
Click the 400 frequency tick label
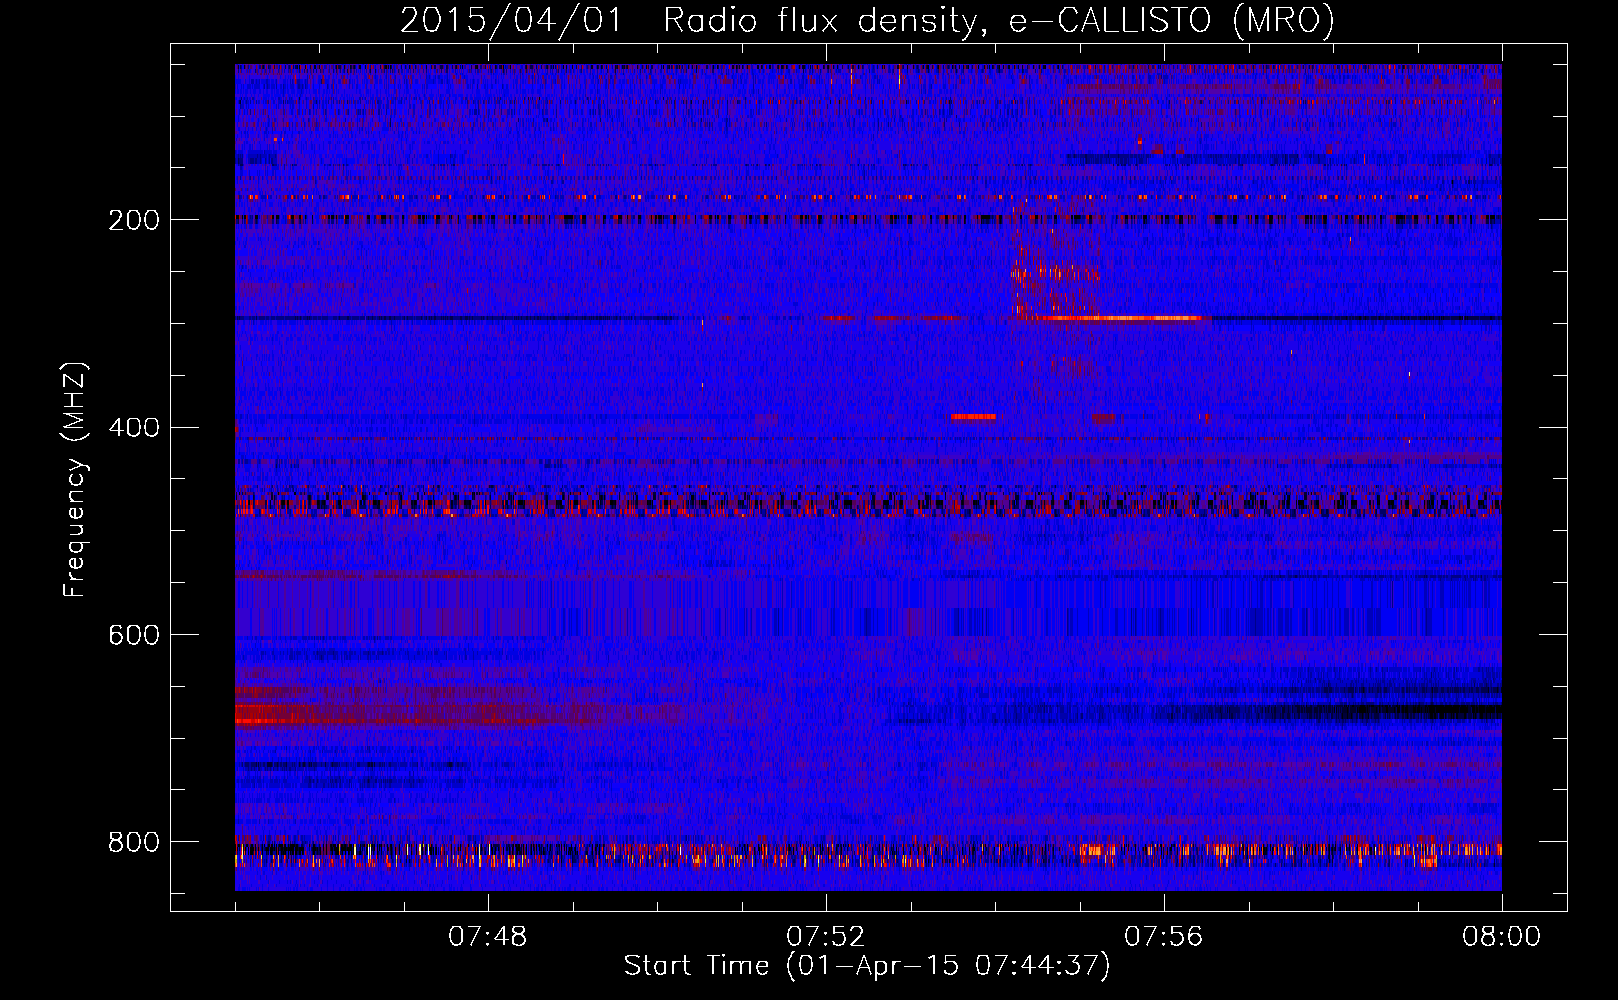(x=134, y=428)
